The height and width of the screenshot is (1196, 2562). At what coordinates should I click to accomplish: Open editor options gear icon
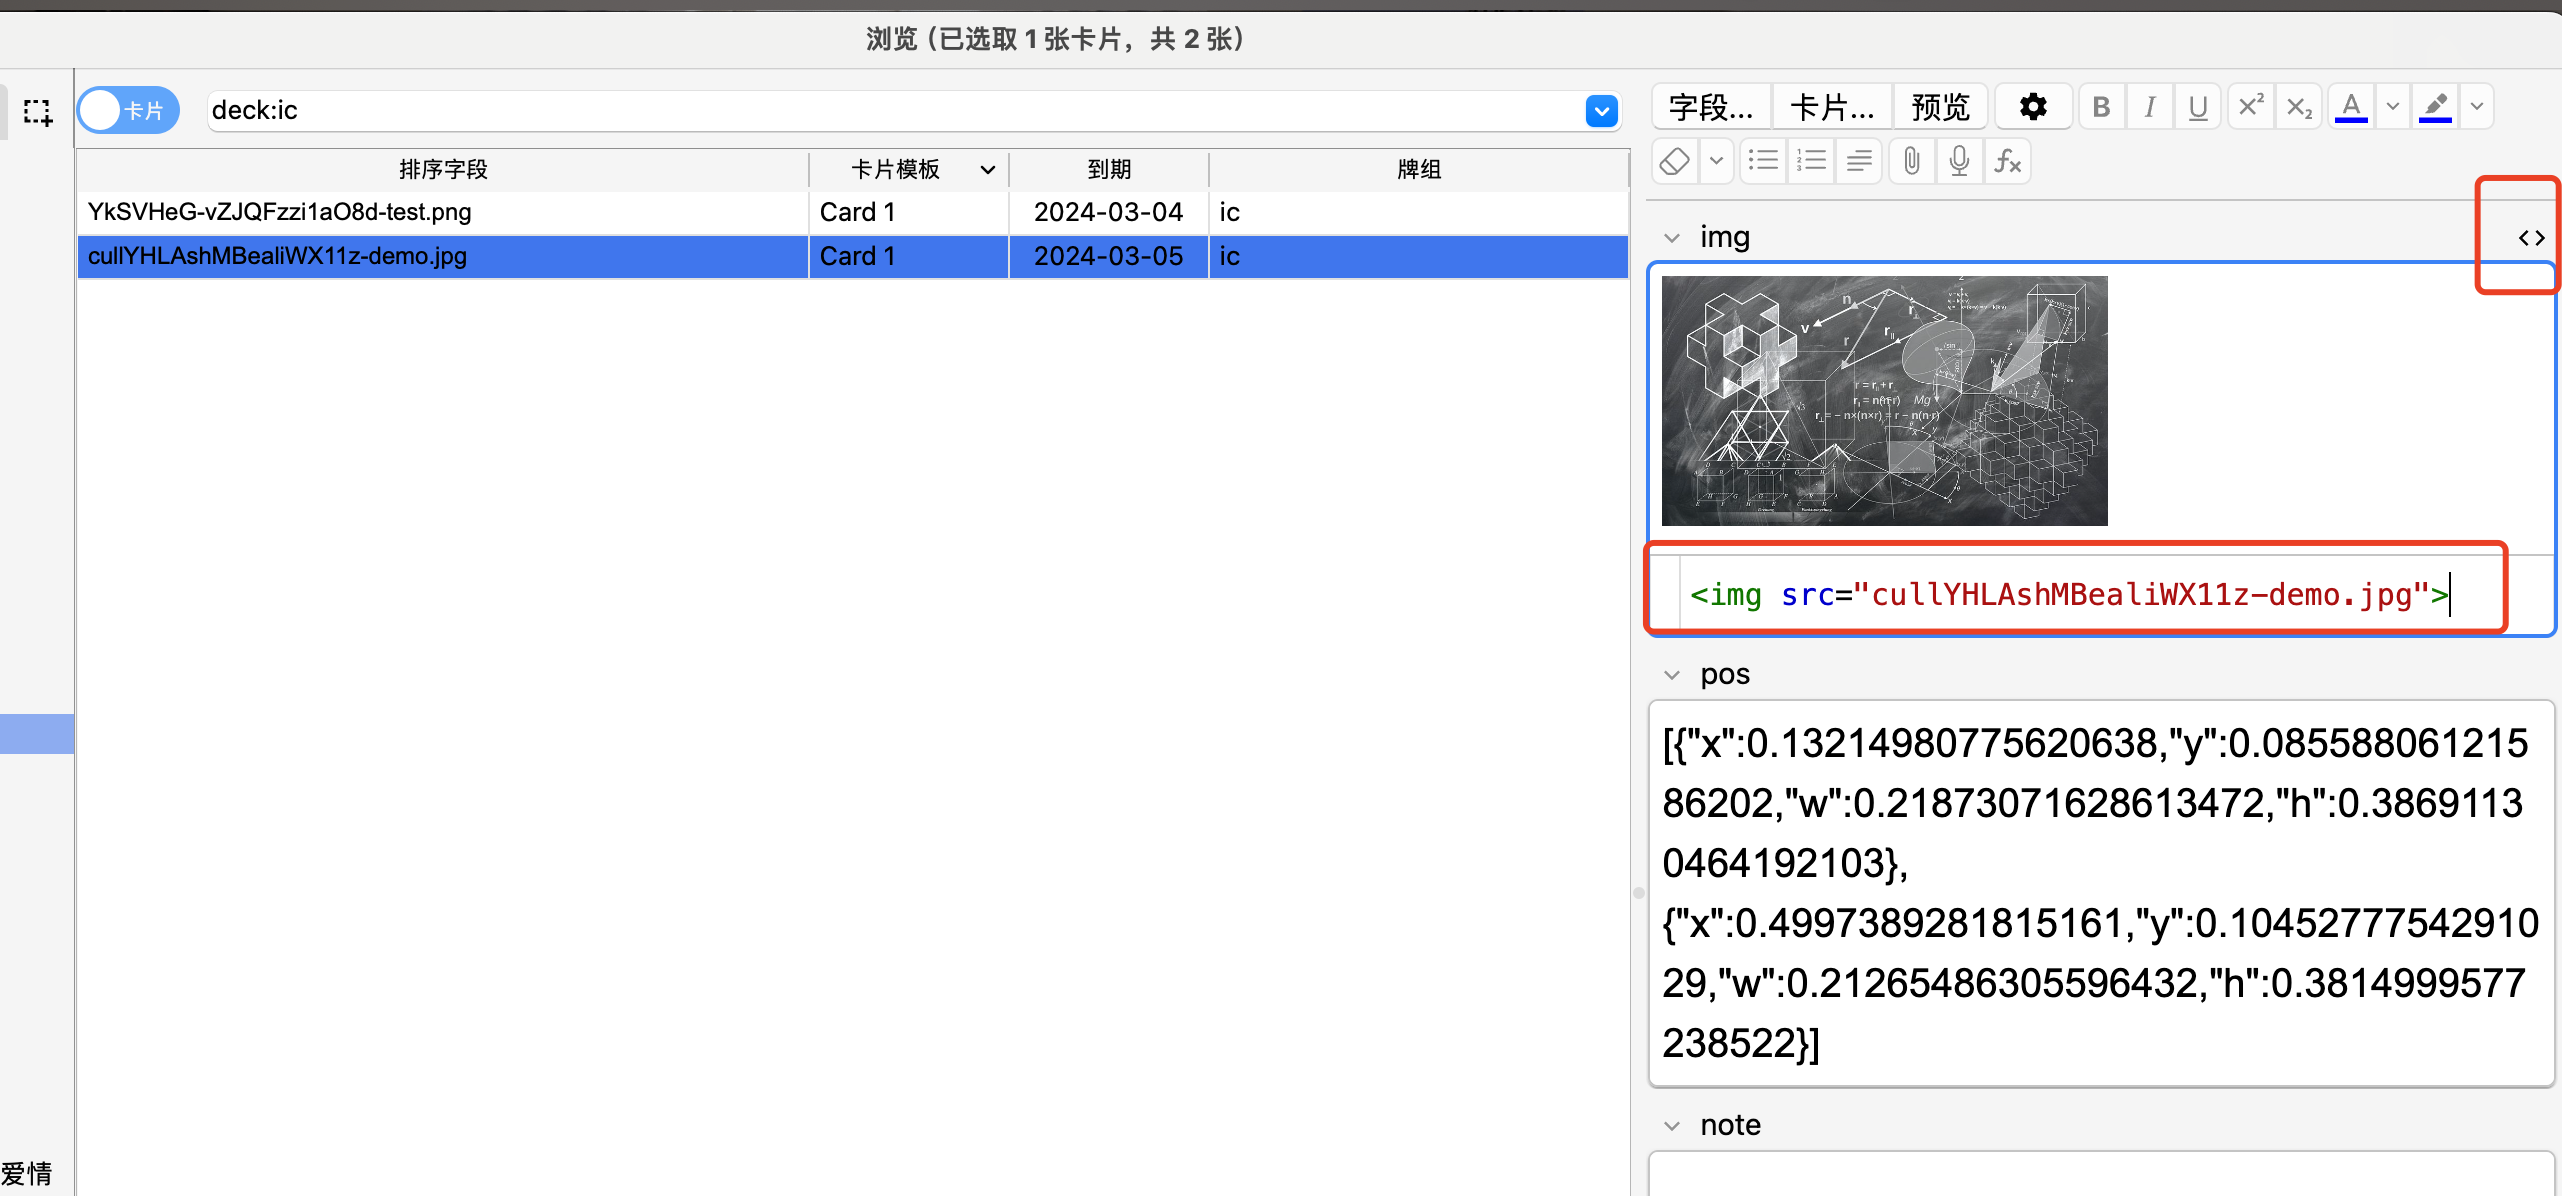coord(2033,107)
